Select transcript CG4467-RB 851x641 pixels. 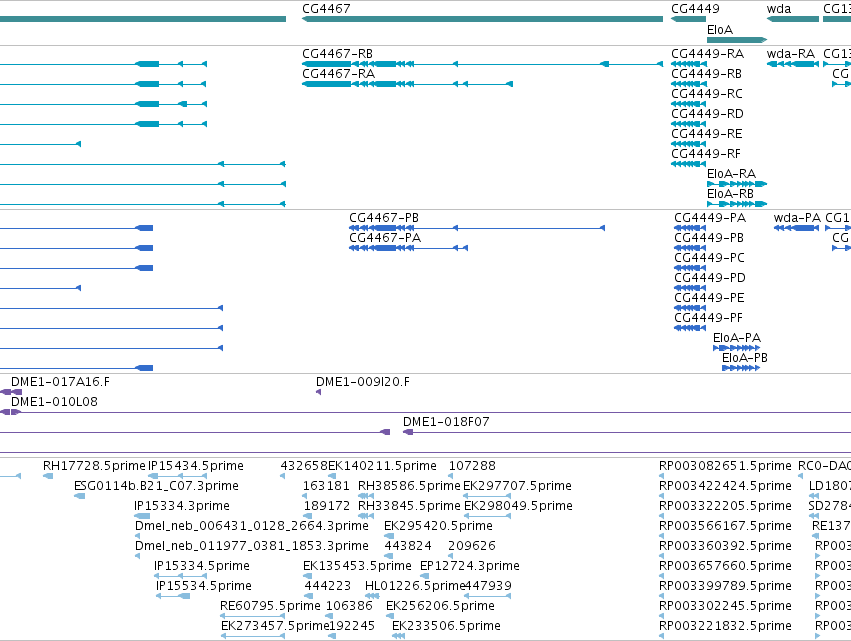(482, 64)
